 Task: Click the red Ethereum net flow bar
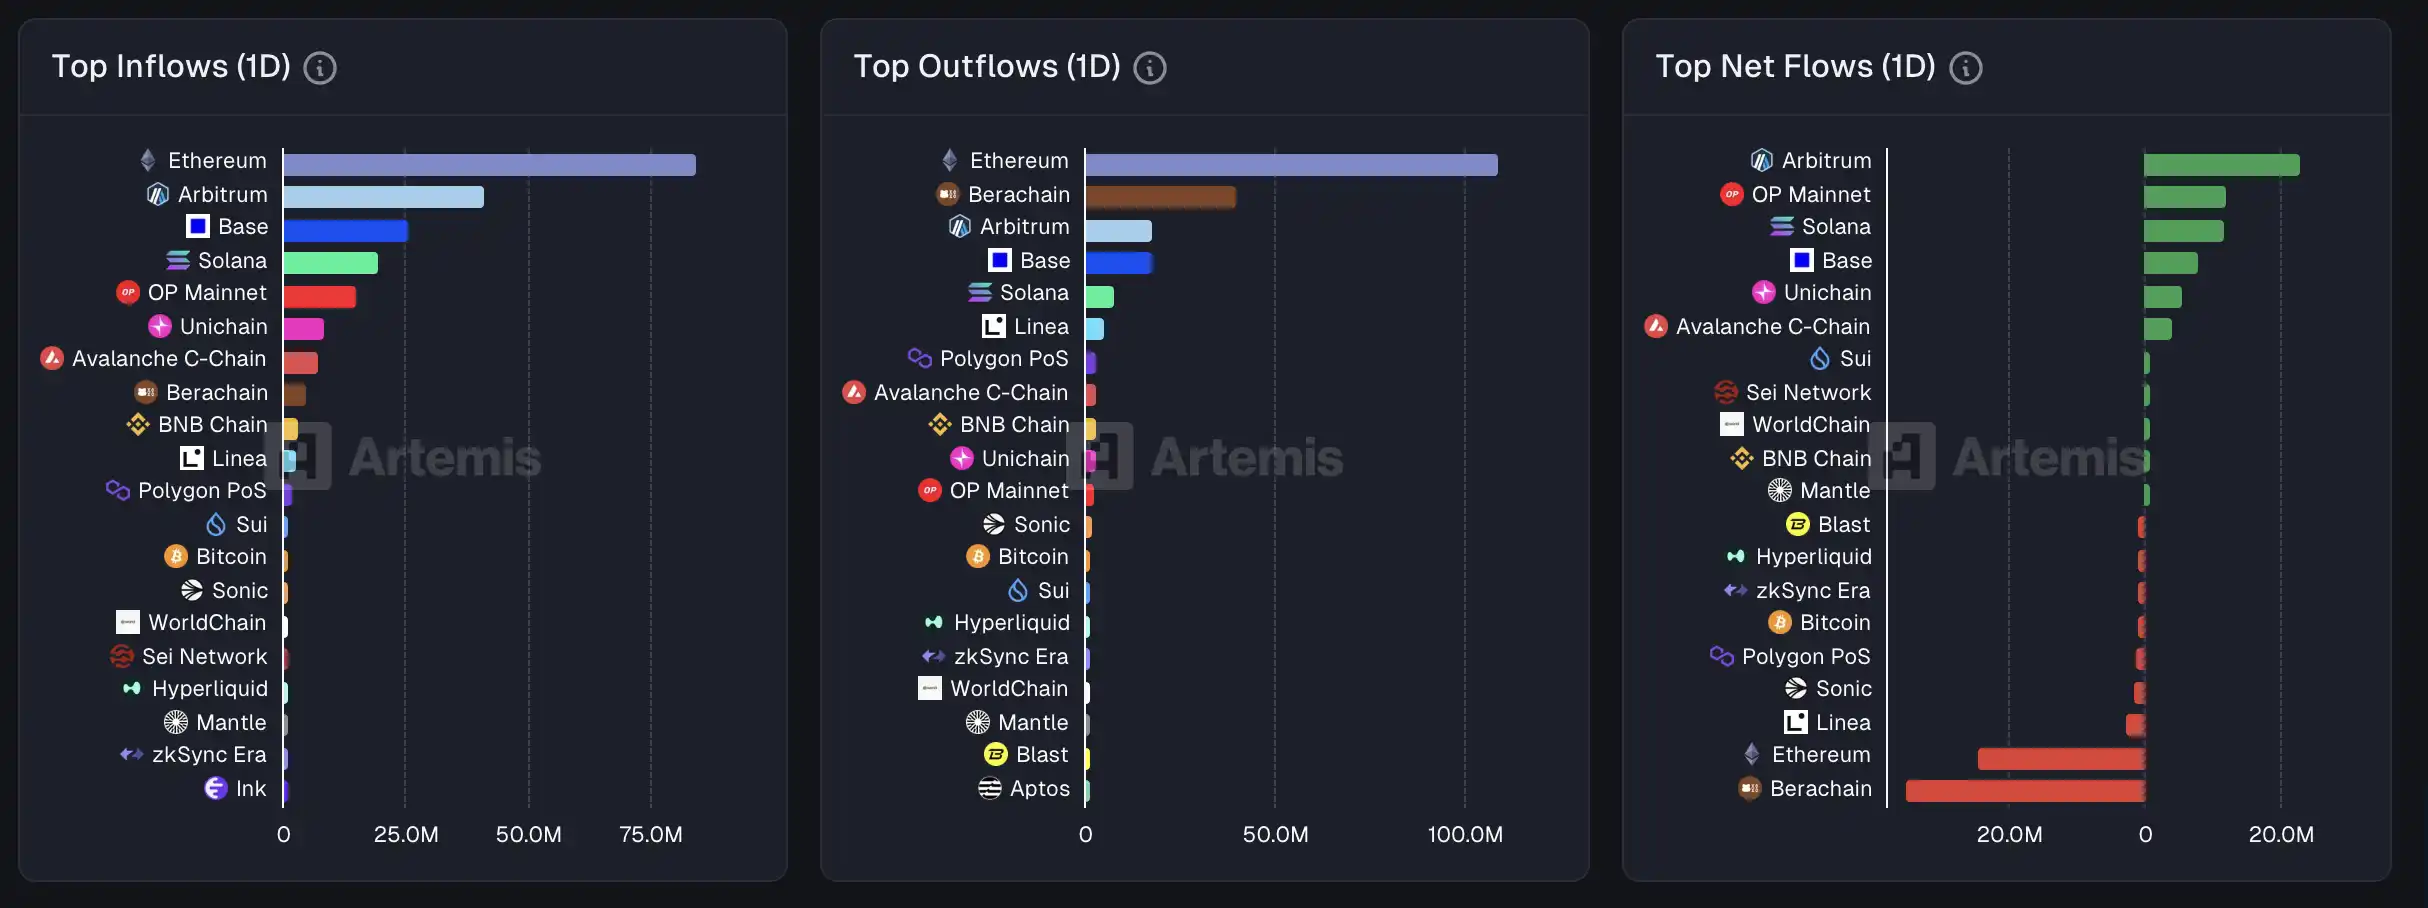pyautogui.click(x=2060, y=759)
